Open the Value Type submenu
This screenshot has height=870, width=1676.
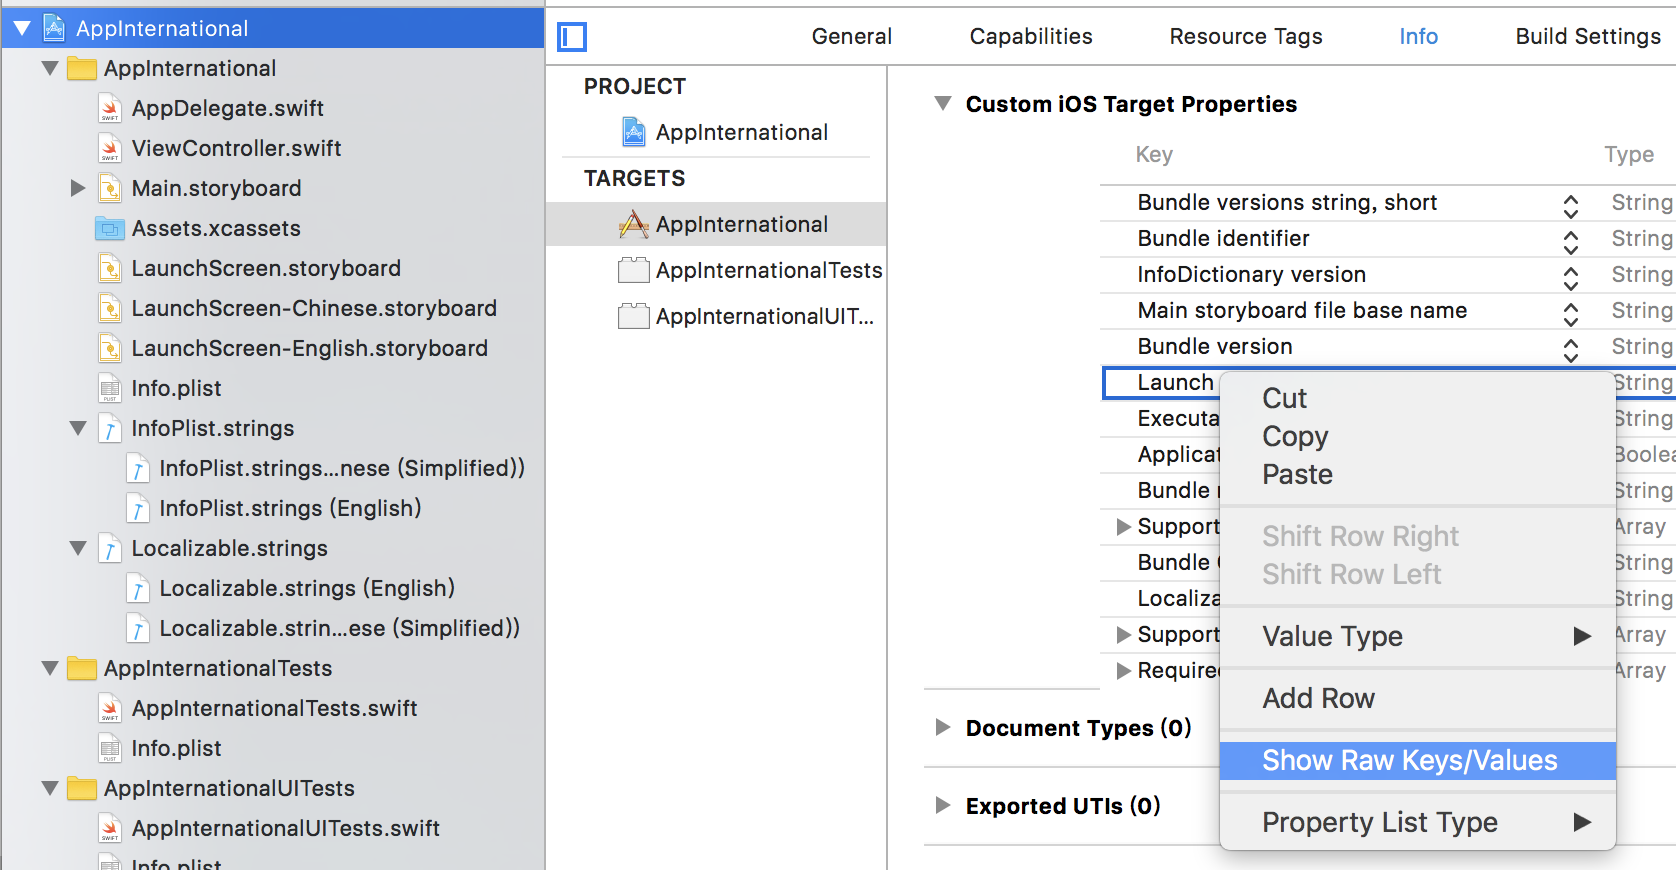(x=1418, y=636)
